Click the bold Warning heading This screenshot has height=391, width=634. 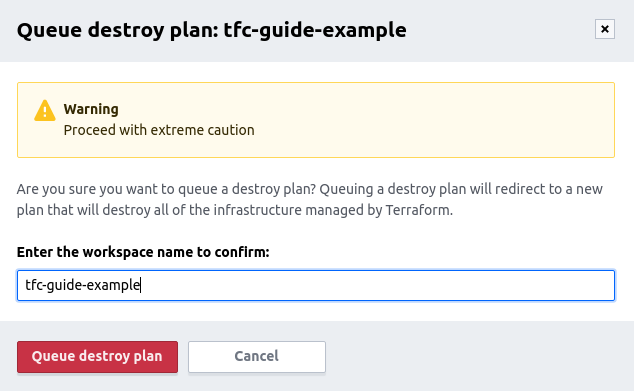coord(91,109)
